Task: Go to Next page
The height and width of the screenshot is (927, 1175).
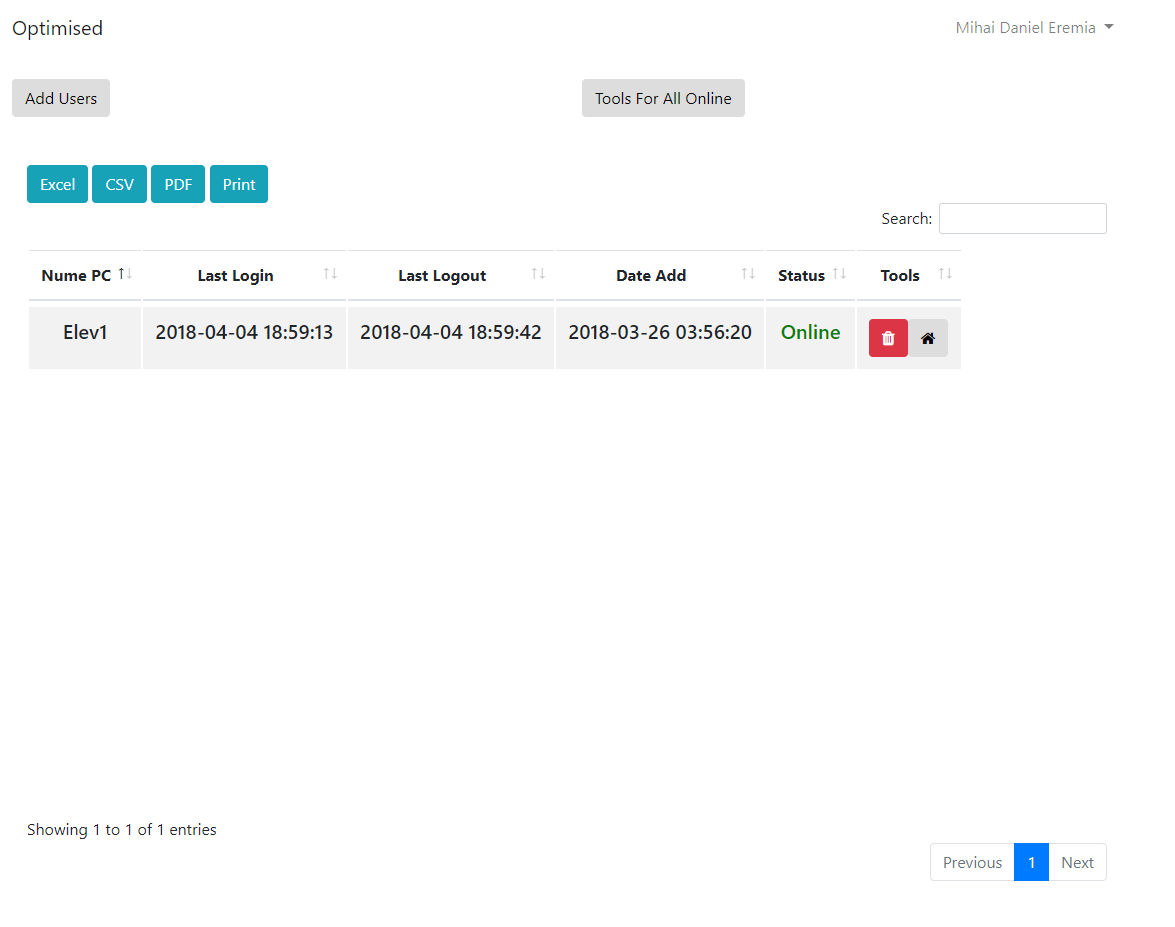Action: (1078, 863)
